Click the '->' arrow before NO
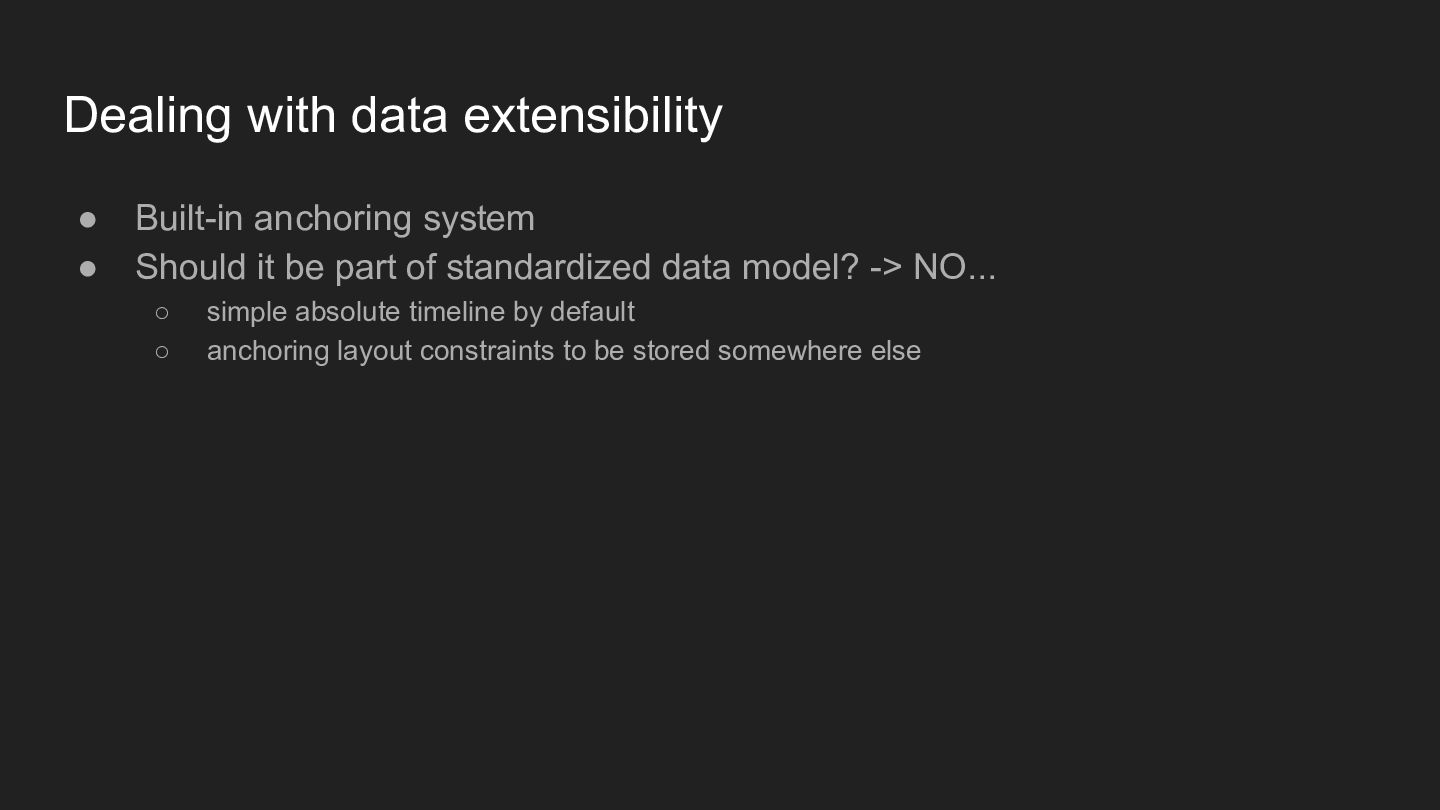This screenshot has height=810, width=1440. pyautogui.click(x=886, y=267)
